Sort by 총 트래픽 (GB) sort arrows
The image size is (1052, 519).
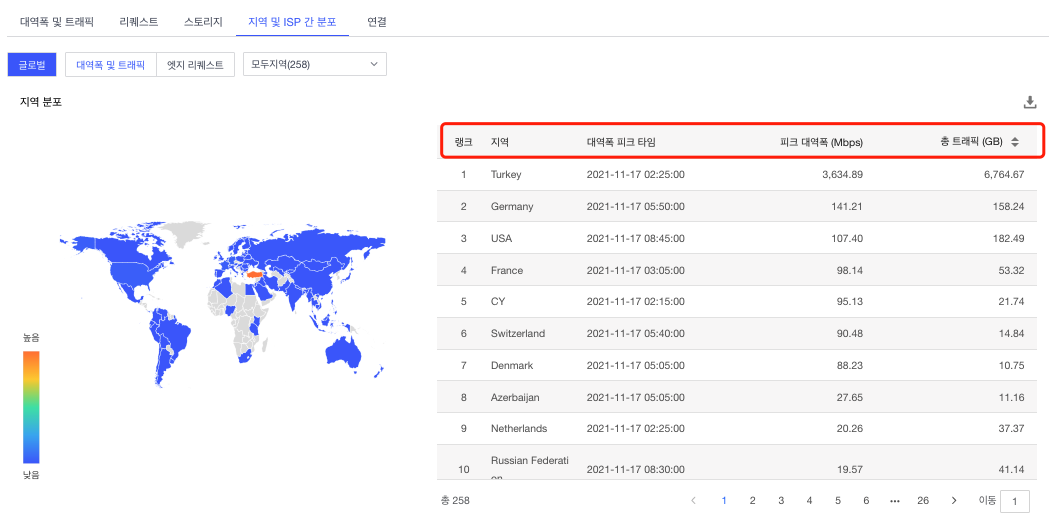coord(1015,142)
